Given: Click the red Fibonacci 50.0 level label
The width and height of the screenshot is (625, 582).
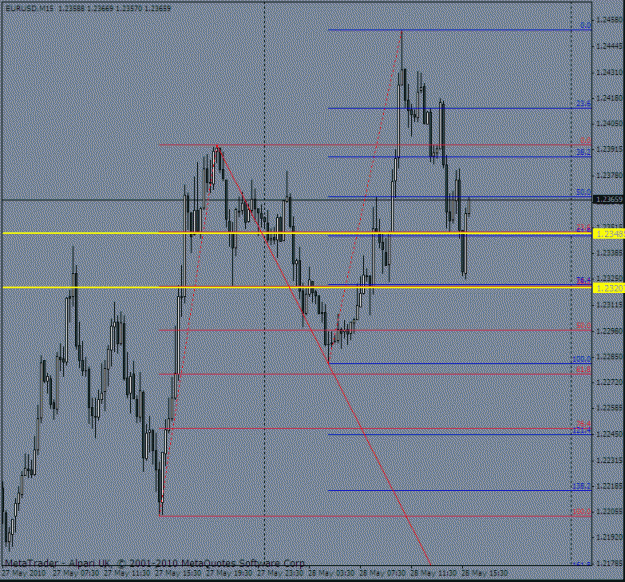Looking at the screenshot, I should point(584,326).
